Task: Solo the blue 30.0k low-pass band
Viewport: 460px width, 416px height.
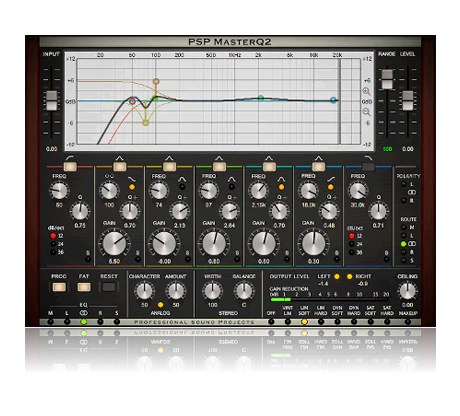Action: (386, 259)
